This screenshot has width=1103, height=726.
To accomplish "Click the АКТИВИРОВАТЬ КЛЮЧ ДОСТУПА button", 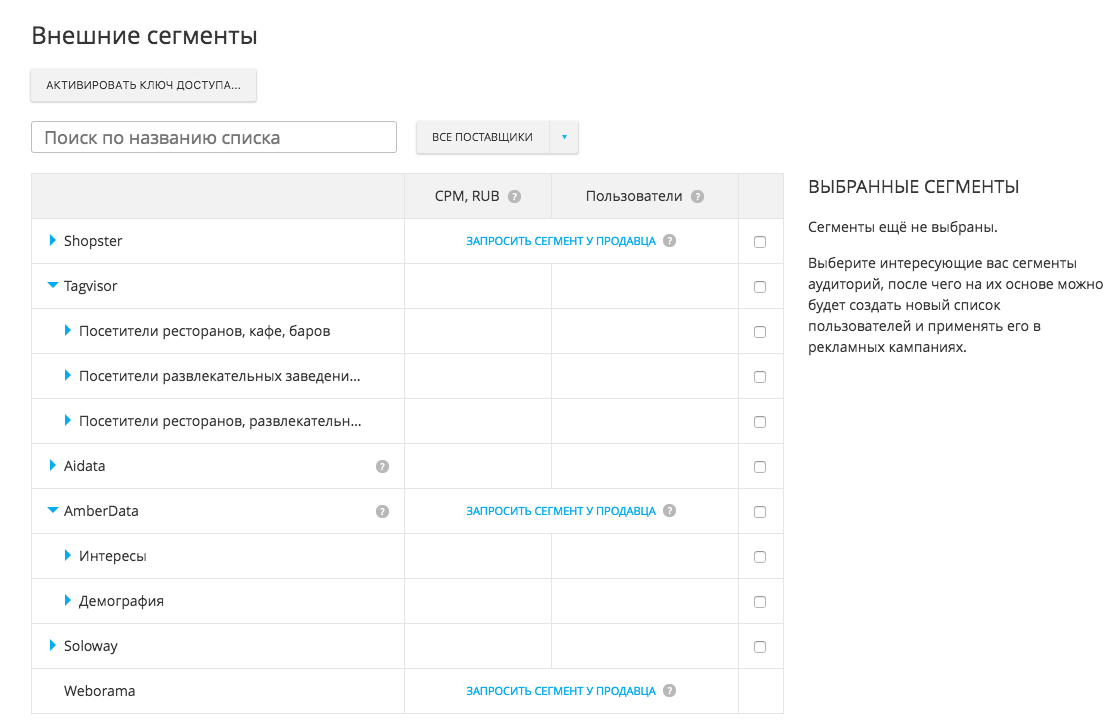I will tap(143, 85).
